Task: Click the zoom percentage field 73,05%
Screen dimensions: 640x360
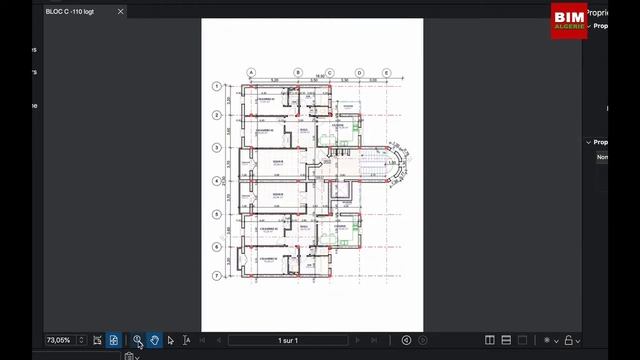Action: tap(60, 340)
